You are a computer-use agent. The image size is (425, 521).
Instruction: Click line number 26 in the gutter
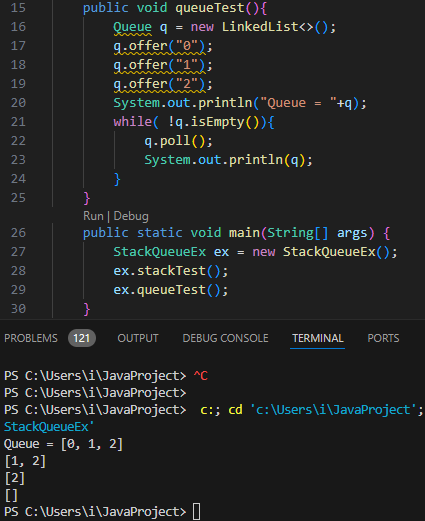click(18, 233)
